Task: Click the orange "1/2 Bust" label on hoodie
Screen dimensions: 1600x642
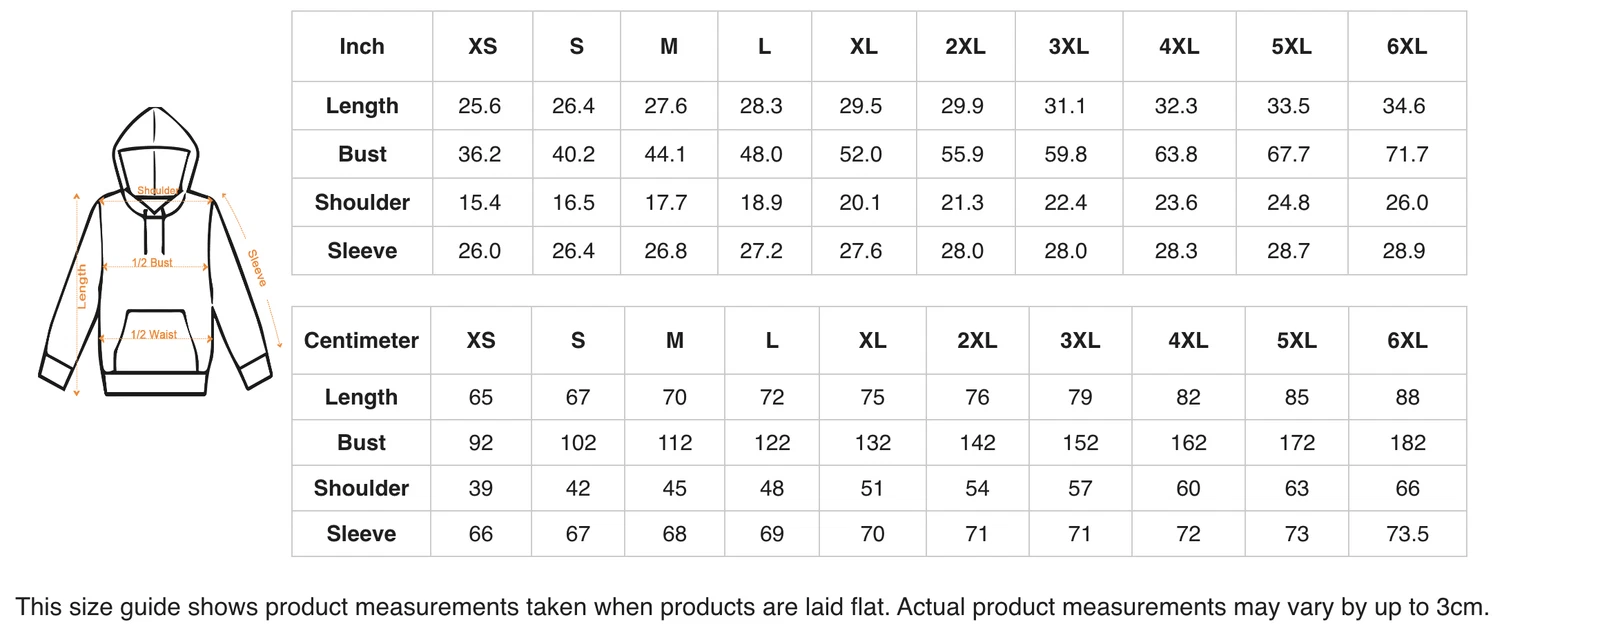Action: [152, 263]
